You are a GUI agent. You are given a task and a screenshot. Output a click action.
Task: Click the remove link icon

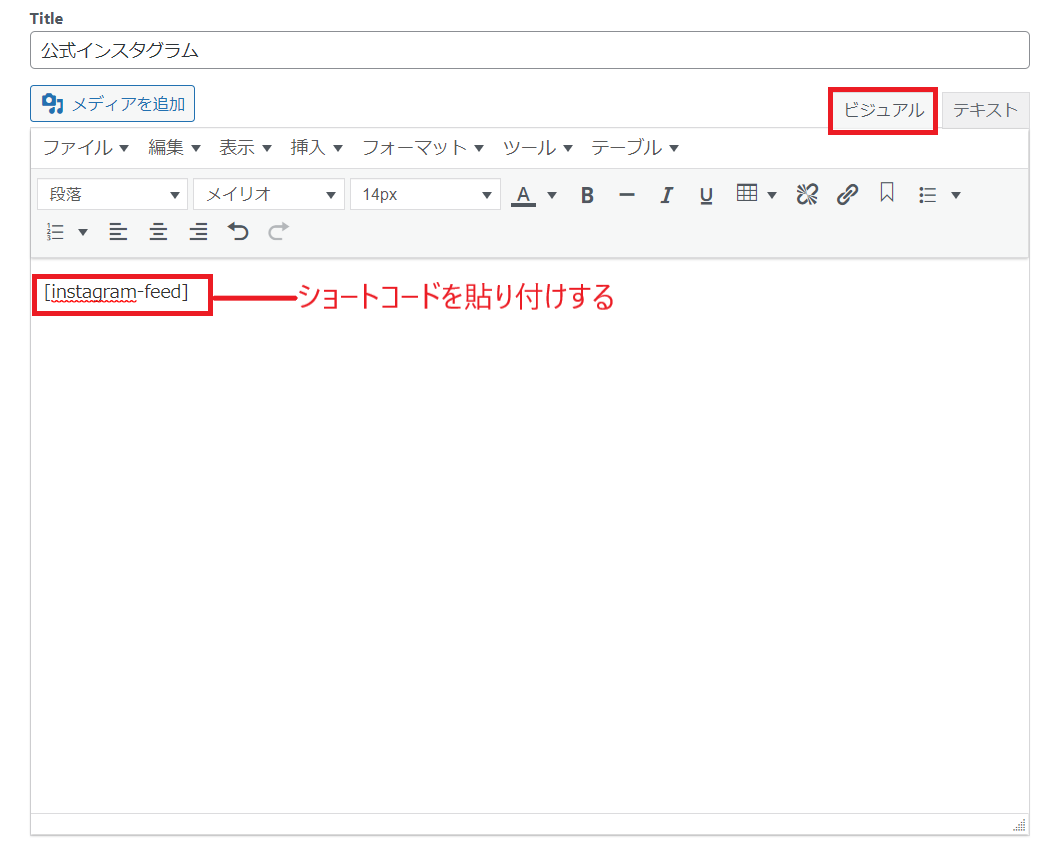pyautogui.click(x=807, y=195)
